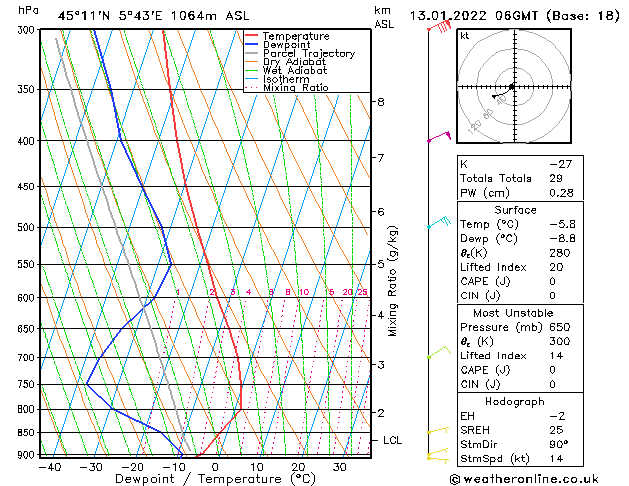Image resolution: width=629 pixels, height=486 pixels.
Task: Click the green wind barb at 700 hPa
Action: point(439,352)
